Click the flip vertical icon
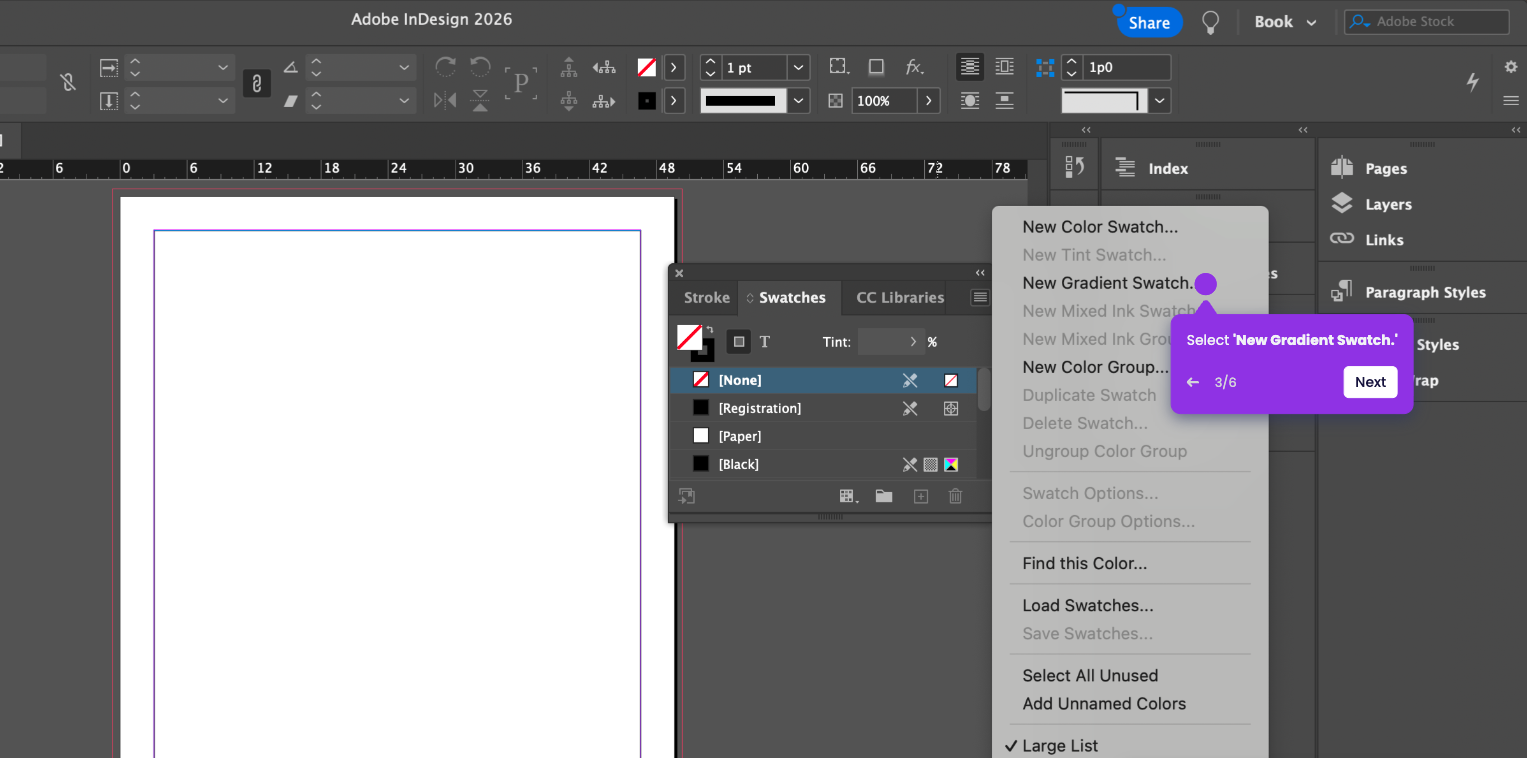 (x=480, y=100)
